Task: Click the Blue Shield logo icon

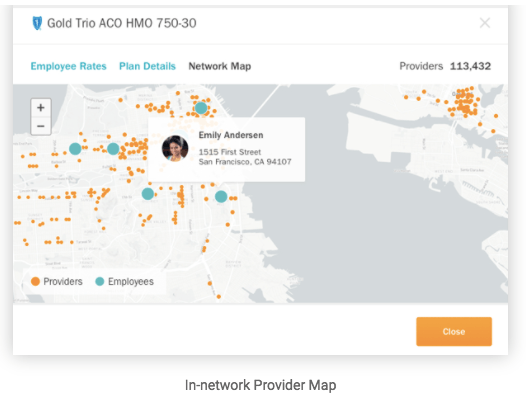Action: pos(37,23)
